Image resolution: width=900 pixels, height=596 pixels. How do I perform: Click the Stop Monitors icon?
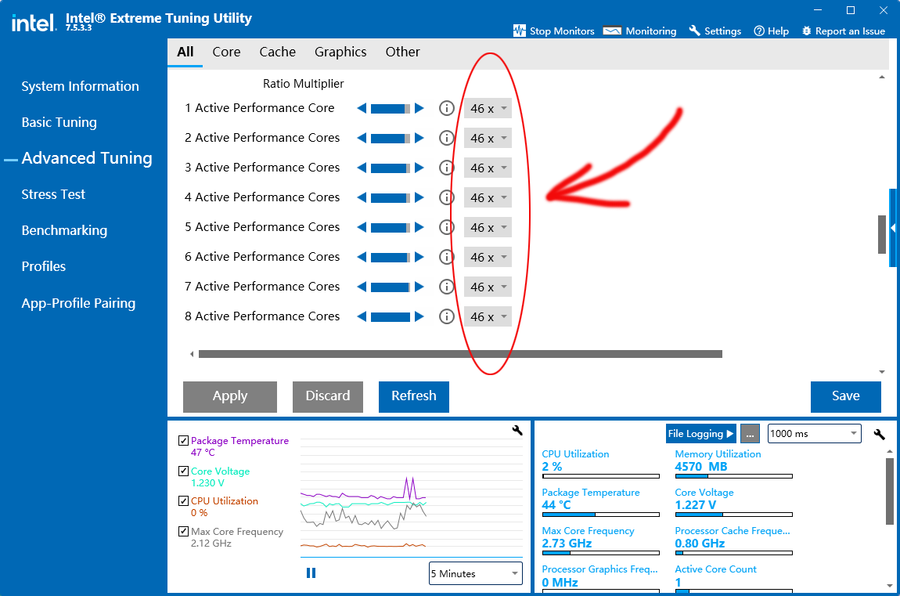[x=520, y=31]
